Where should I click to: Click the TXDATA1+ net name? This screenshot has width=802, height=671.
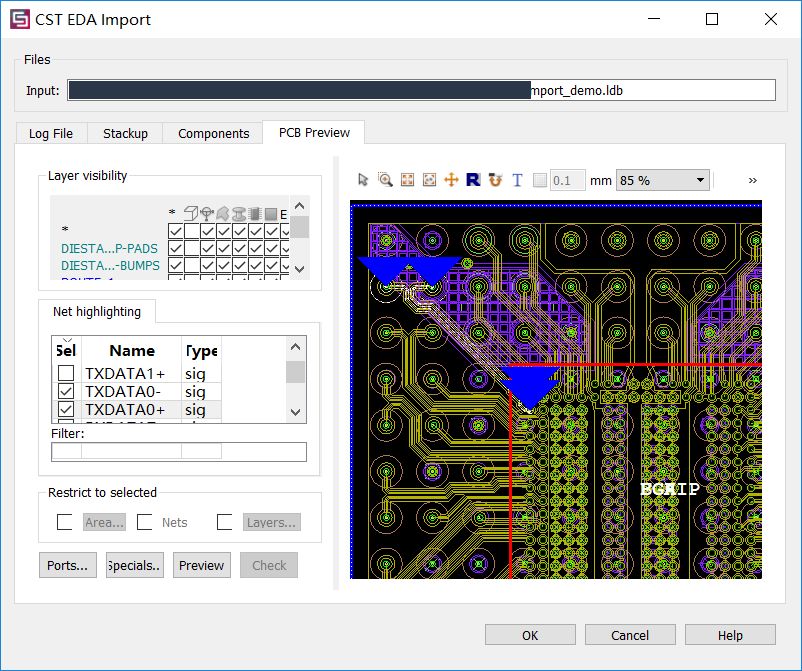click(125, 374)
